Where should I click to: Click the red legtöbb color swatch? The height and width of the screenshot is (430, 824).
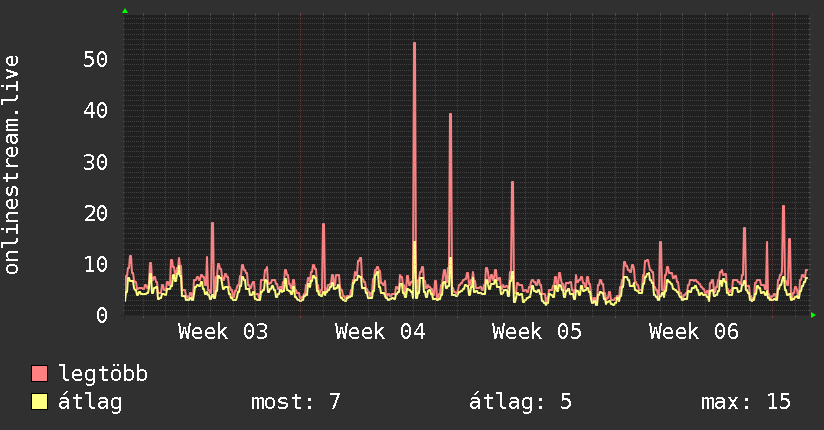click(39, 373)
